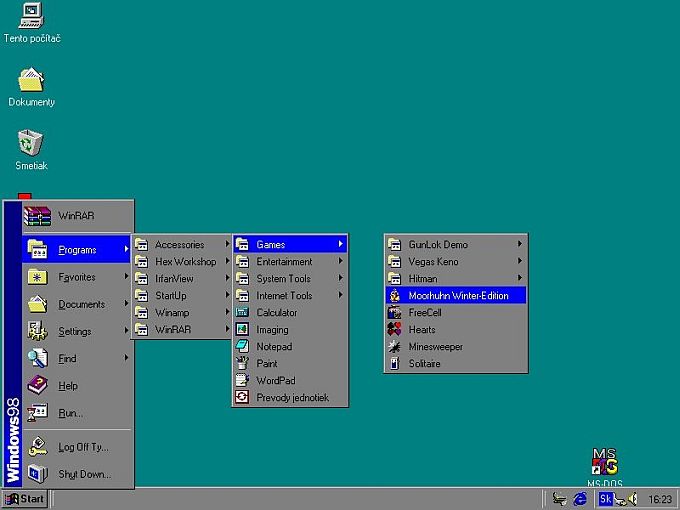Click Internet Explorer icon in system tray

[x=580, y=499]
